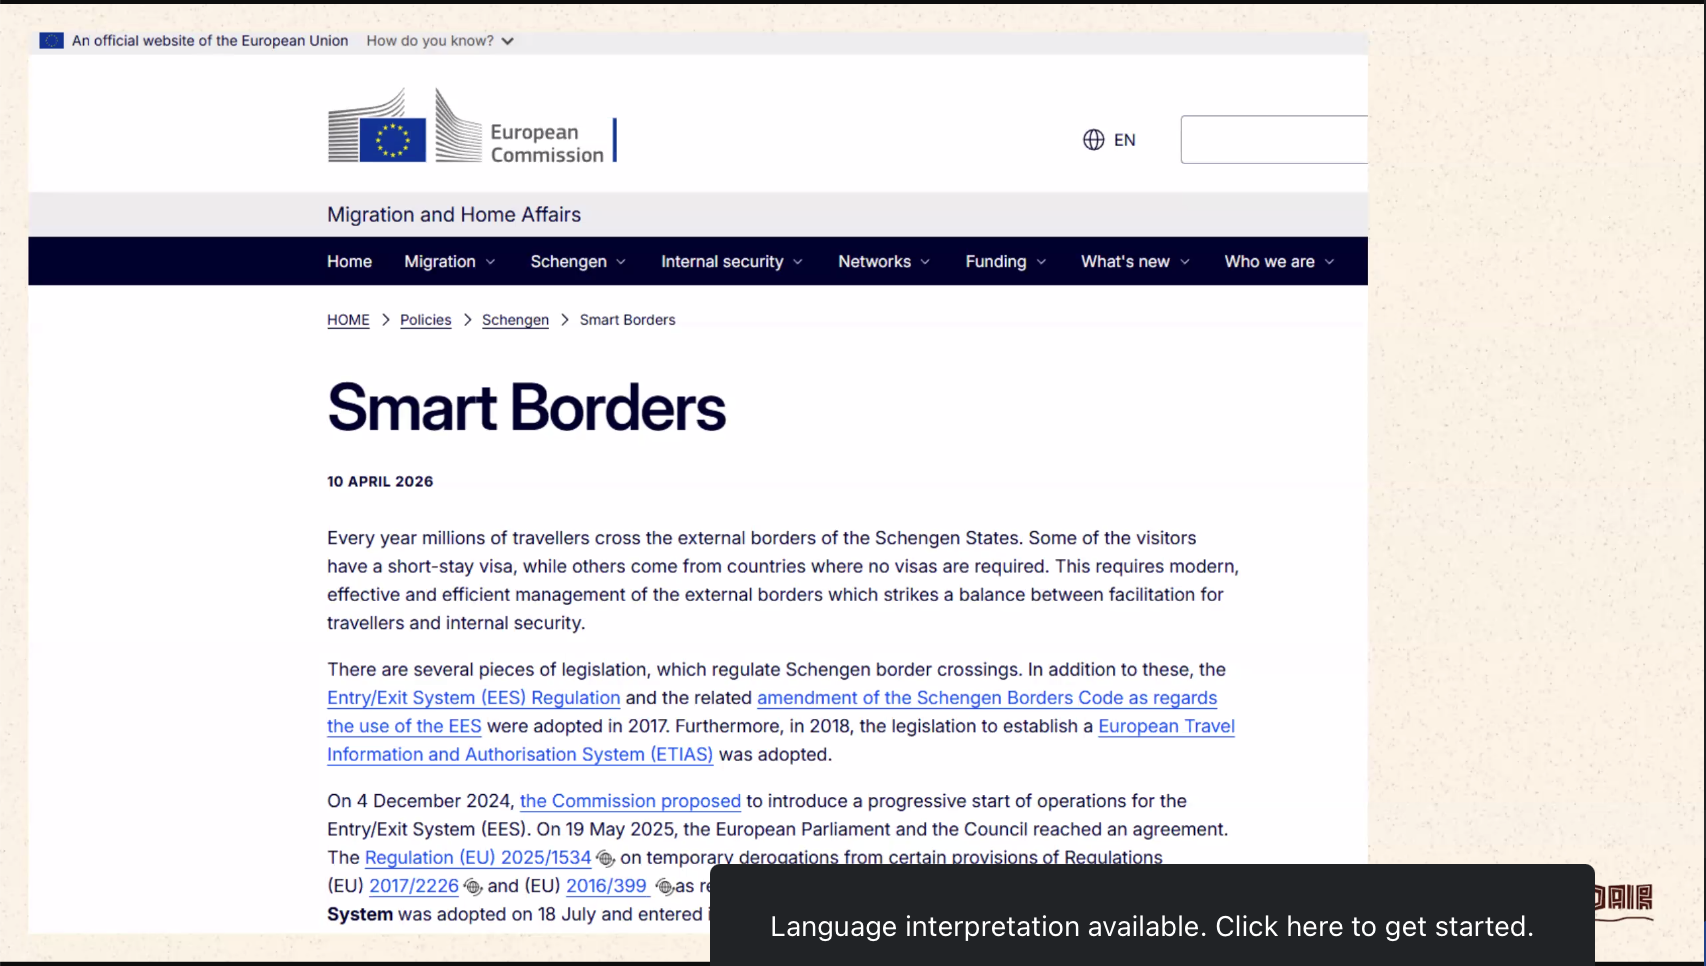The height and width of the screenshot is (966, 1706).
Task: Expand the Who we are menu
Action: [1279, 261]
